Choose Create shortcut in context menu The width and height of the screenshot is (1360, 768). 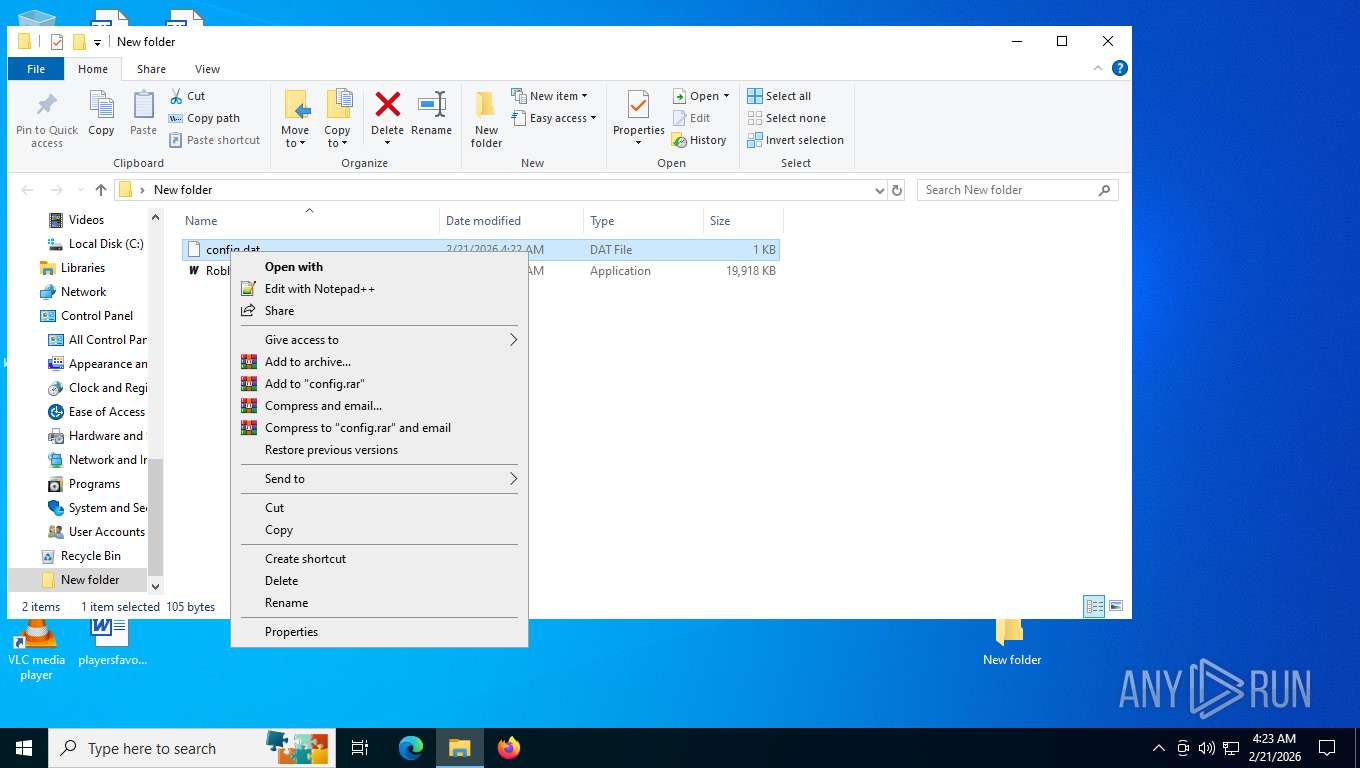click(379, 559)
